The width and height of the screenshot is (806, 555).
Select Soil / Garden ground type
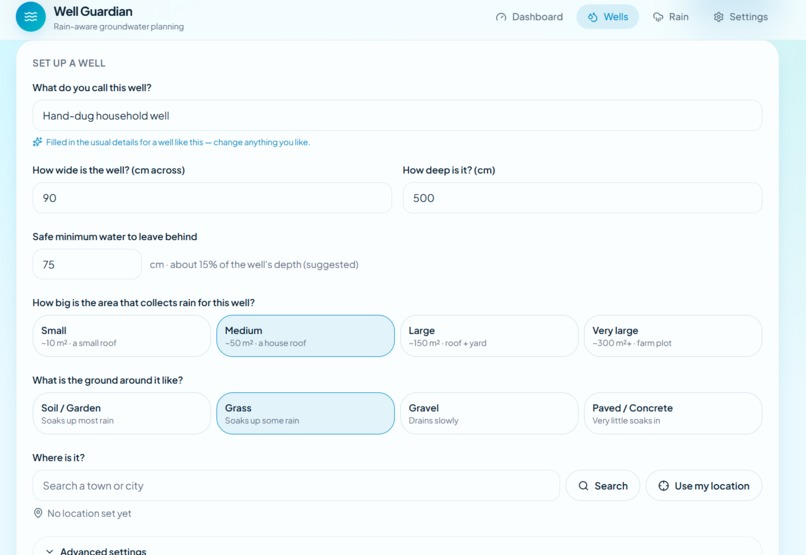122,414
